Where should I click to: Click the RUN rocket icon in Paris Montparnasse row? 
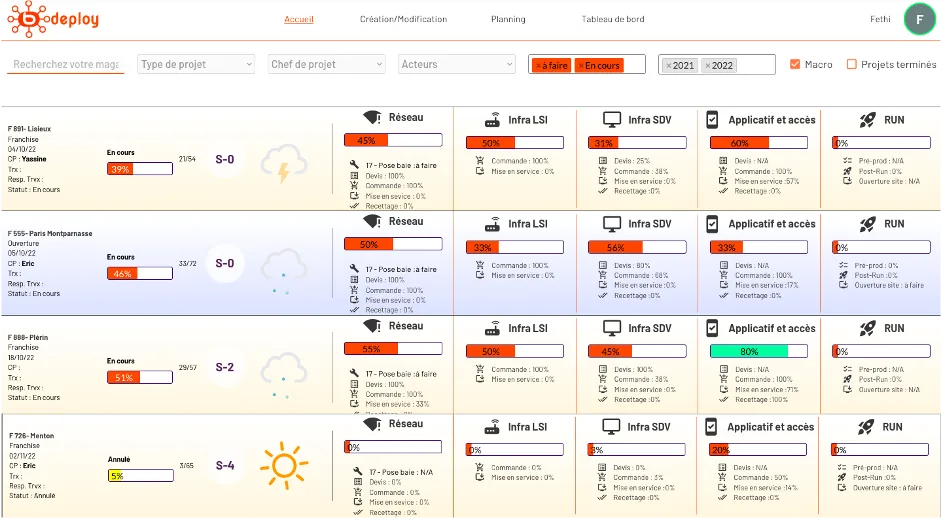[867, 224]
